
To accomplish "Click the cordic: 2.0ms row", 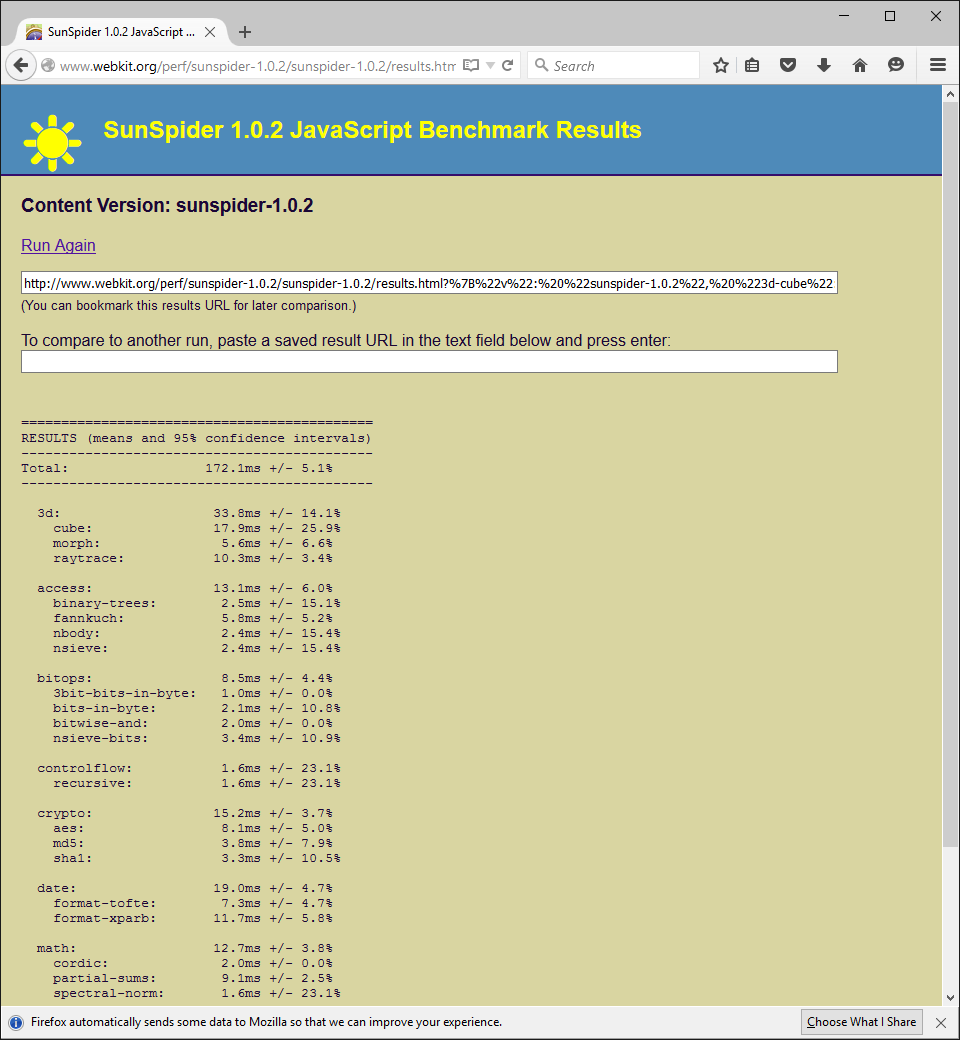I will (x=192, y=963).
